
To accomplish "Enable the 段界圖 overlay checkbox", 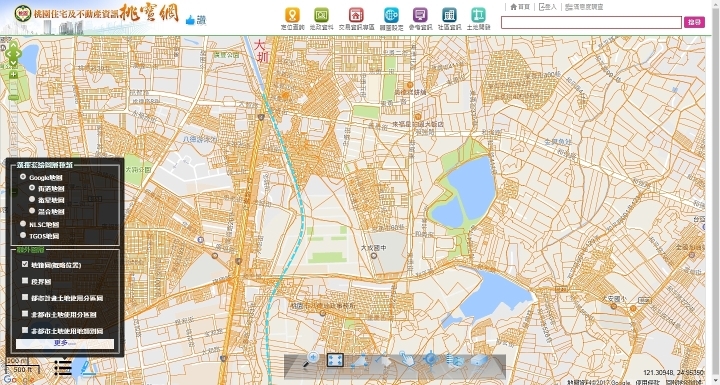I will pos(25,281).
